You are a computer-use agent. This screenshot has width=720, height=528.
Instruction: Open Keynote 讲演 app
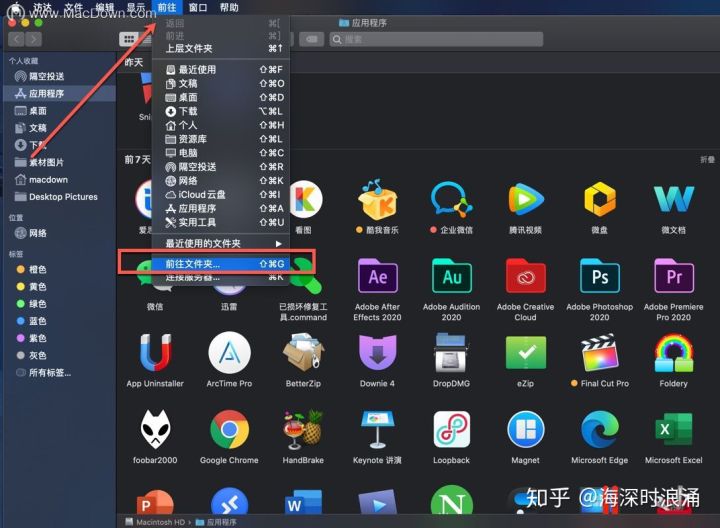point(377,429)
